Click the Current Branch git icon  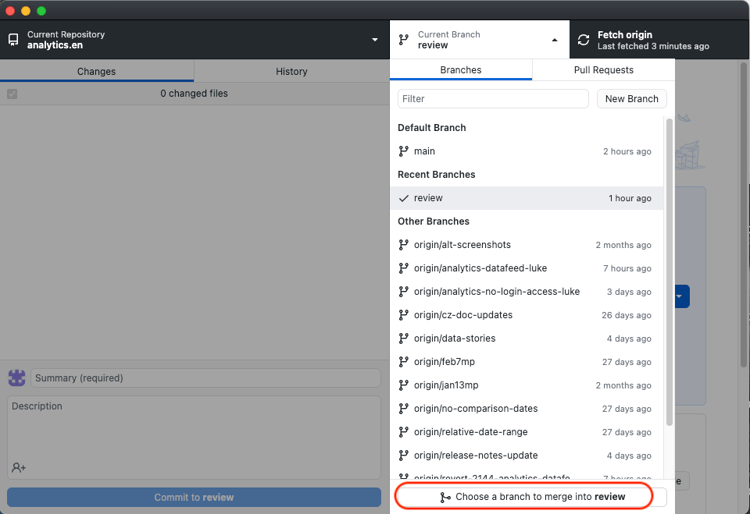[x=404, y=40]
